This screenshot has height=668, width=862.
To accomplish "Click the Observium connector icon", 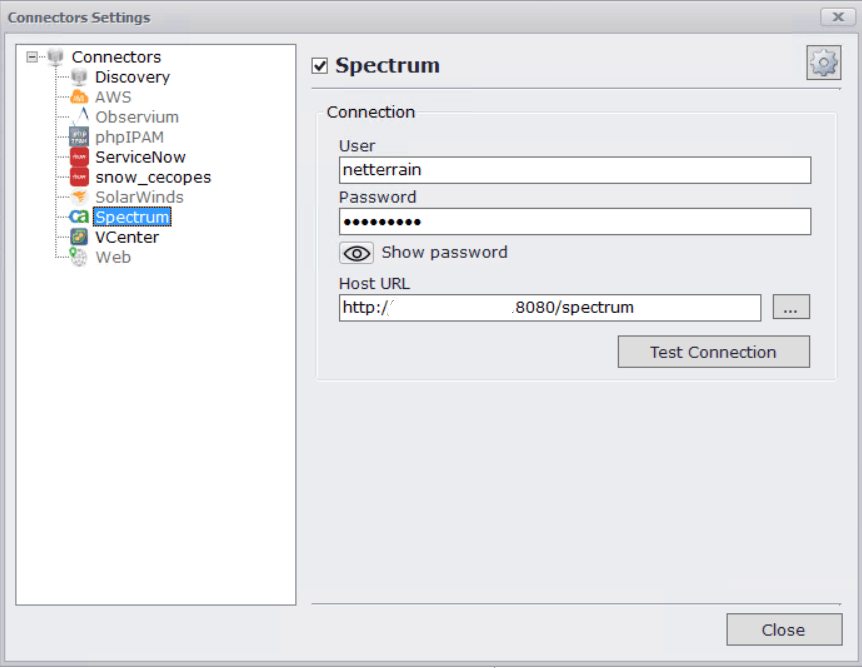I will tap(81, 117).
